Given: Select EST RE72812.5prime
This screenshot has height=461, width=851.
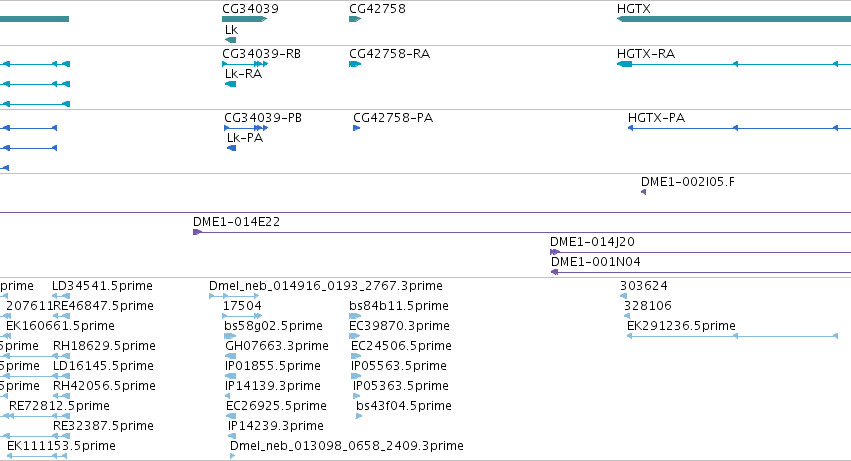Looking at the screenshot, I should (x=59, y=406).
